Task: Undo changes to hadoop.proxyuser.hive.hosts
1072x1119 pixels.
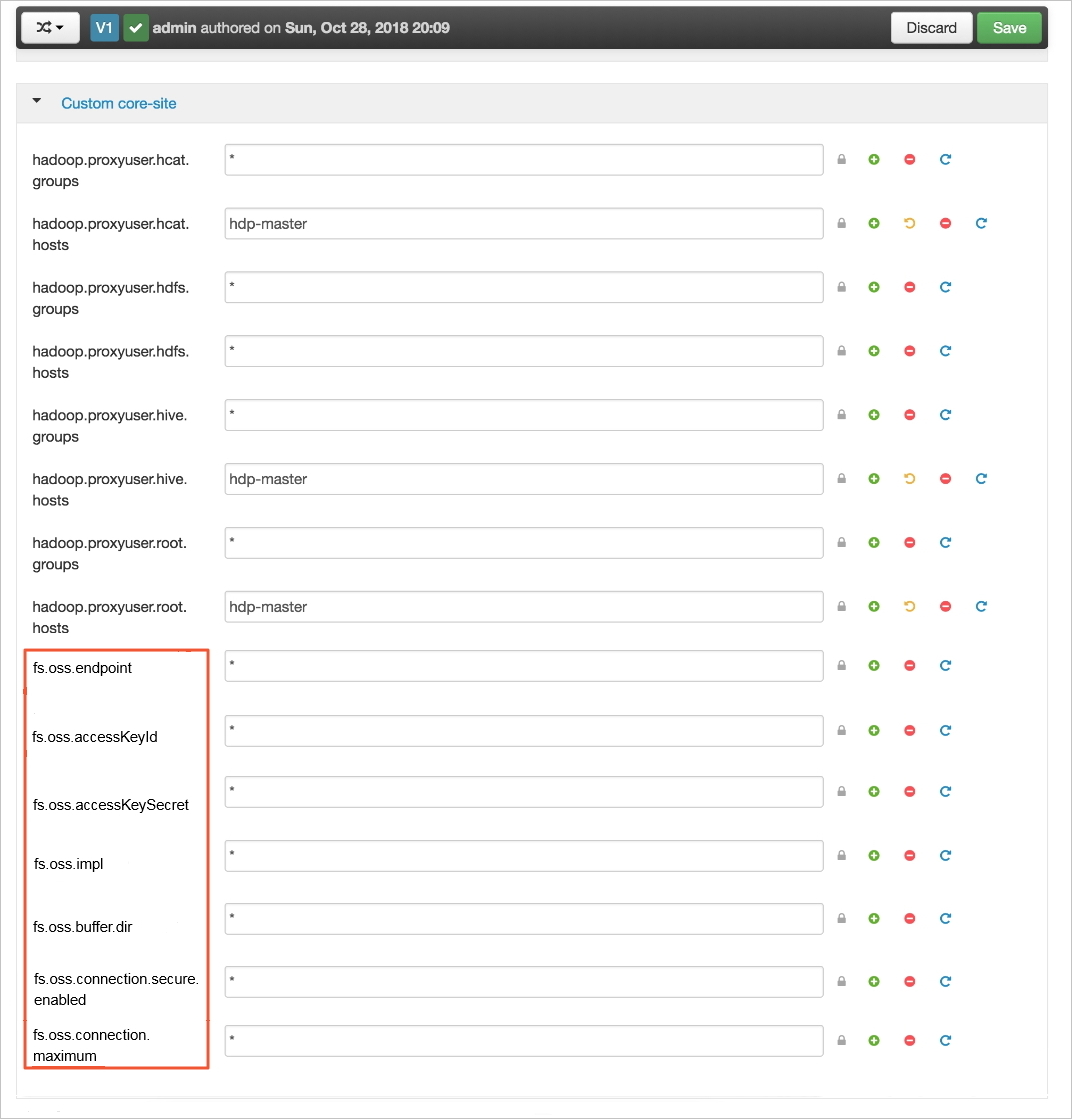Action: [909, 479]
